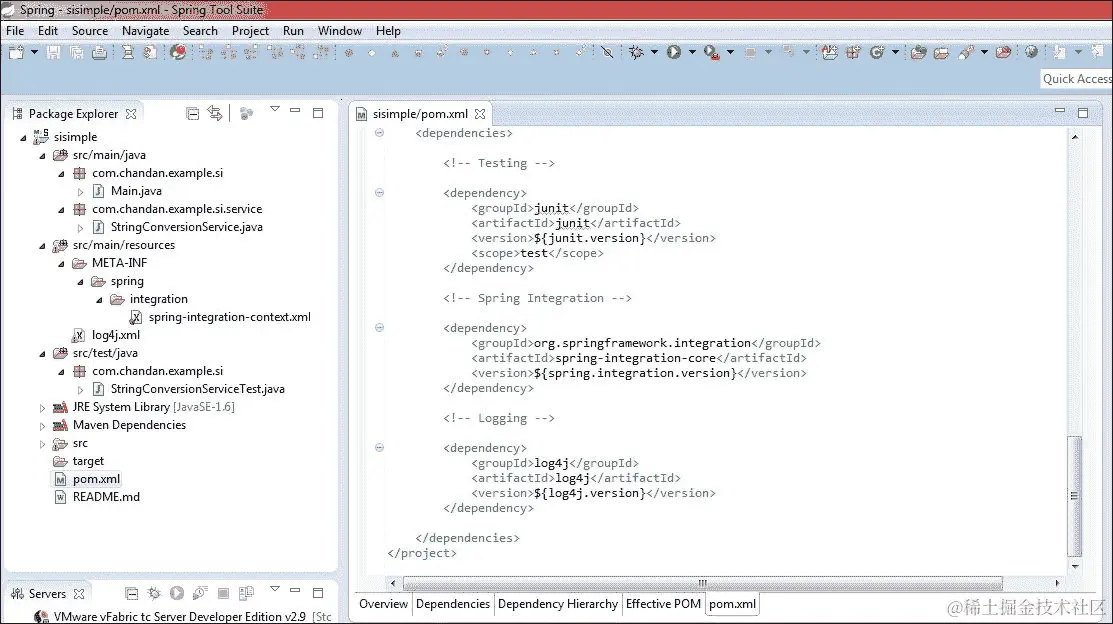Screen dimensions: 1113x624
Task: Click the Debug bug icon
Action: (x=636, y=53)
